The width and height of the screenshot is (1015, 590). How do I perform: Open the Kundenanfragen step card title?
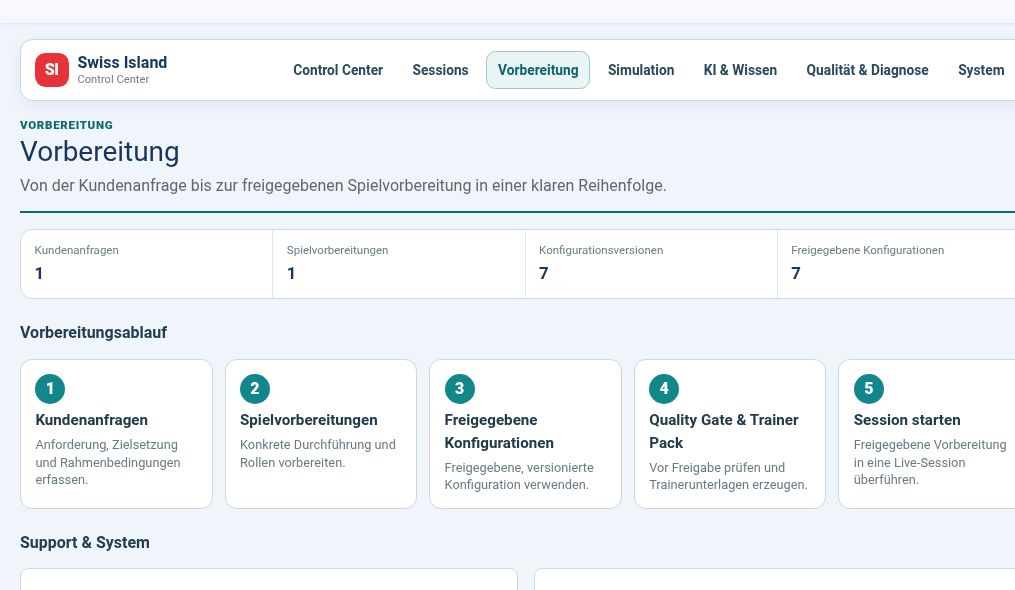pos(91,420)
